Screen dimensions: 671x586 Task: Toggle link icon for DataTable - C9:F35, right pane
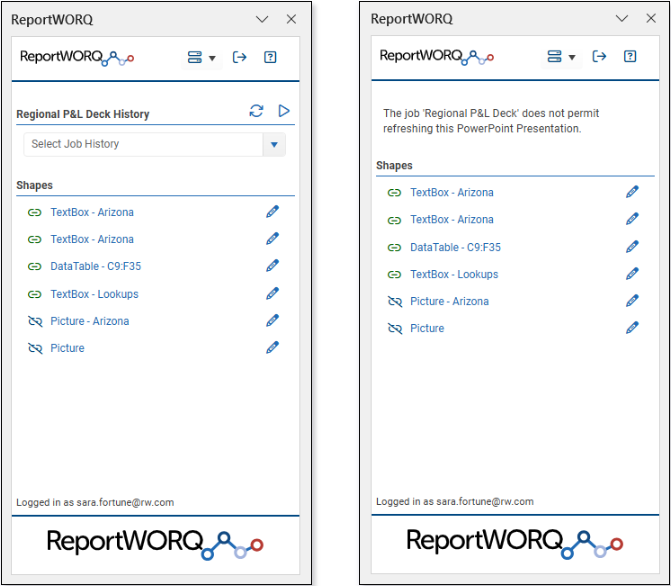tap(394, 247)
